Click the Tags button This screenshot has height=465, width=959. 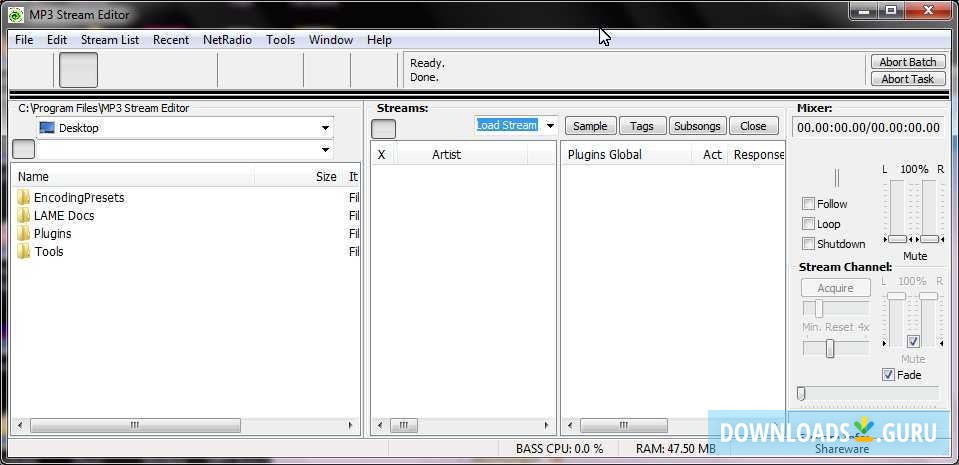tap(642, 126)
